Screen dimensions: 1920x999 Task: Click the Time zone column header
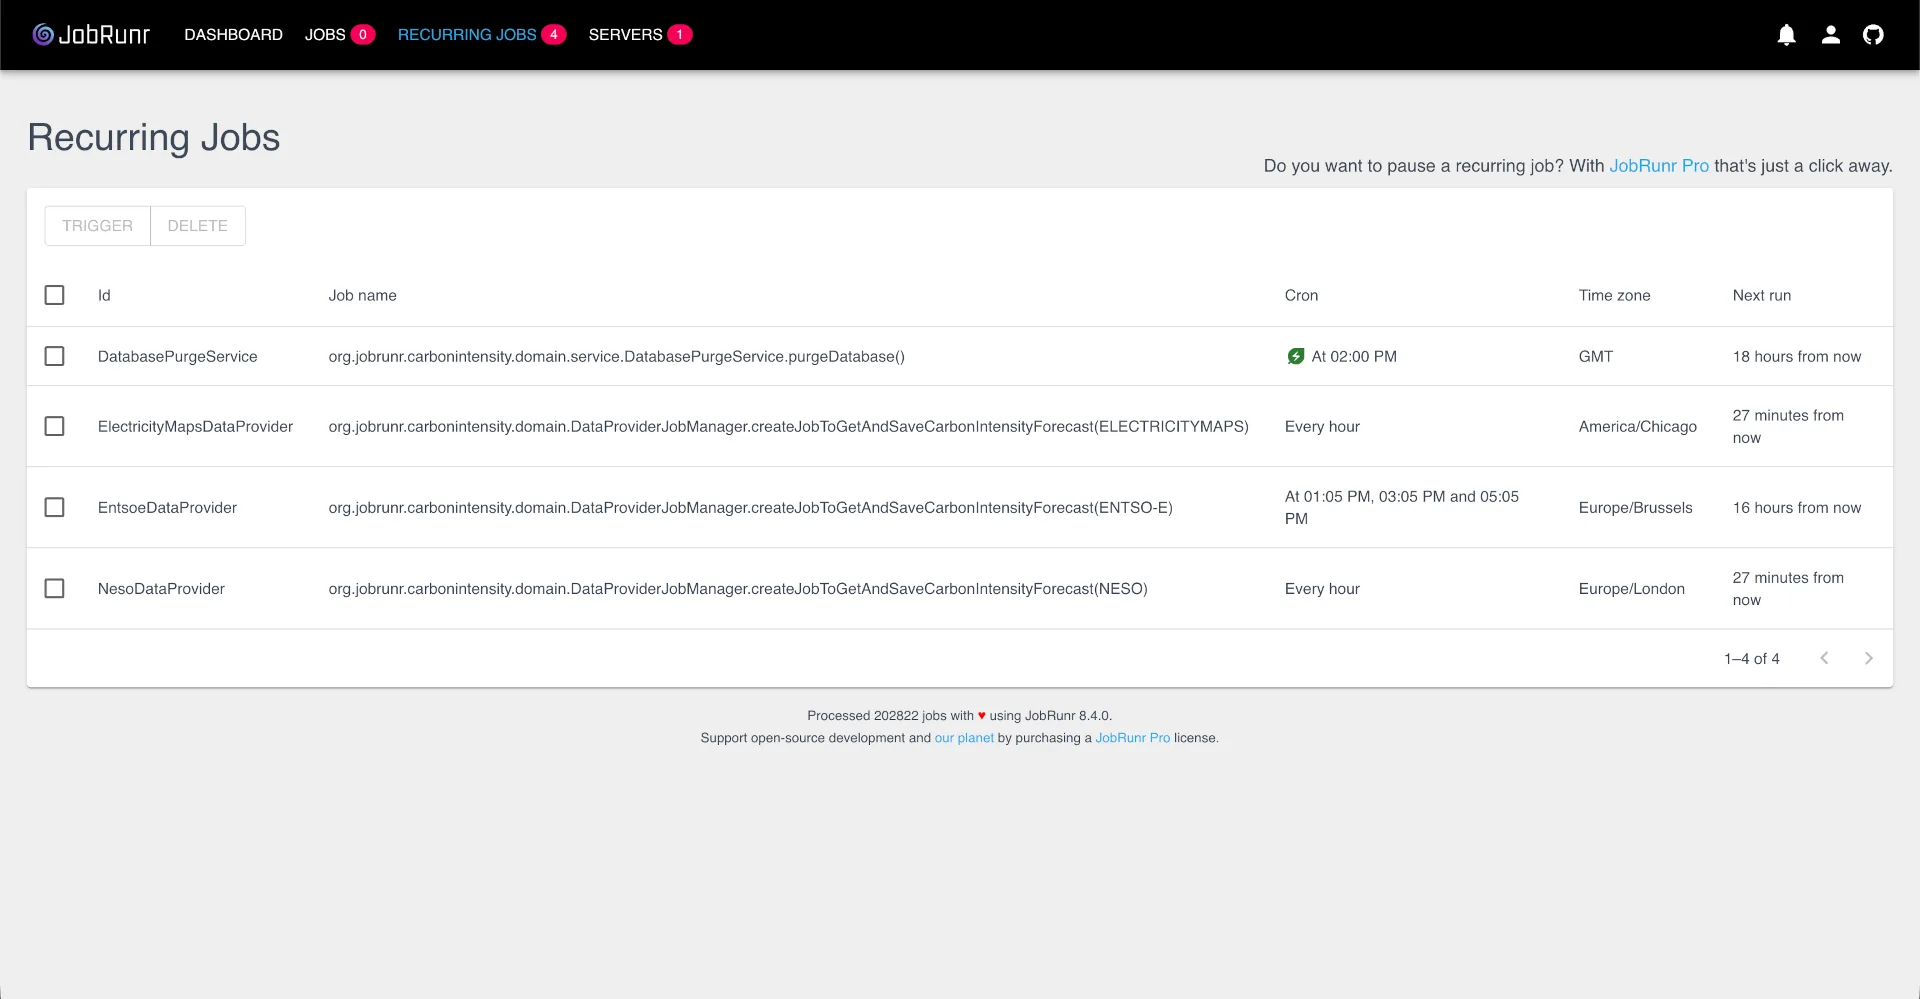(1614, 295)
